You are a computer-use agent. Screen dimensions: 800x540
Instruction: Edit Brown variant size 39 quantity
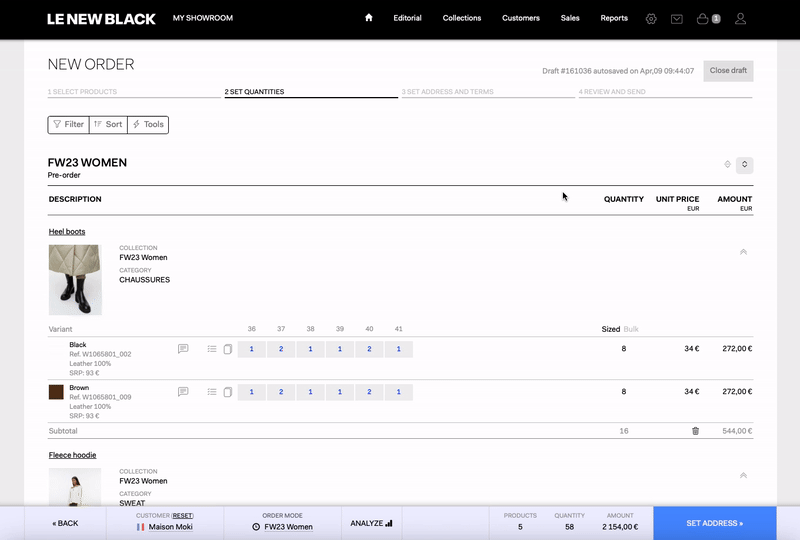tap(340, 392)
